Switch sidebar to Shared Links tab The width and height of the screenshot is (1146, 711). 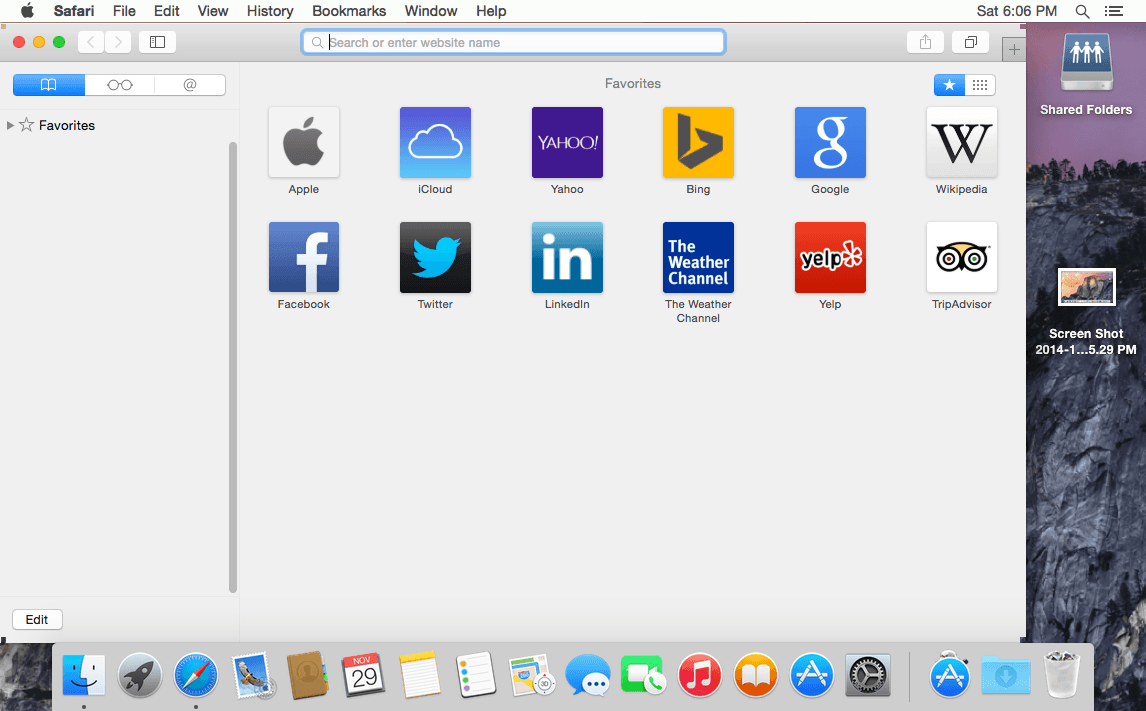pyautogui.click(x=190, y=85)
